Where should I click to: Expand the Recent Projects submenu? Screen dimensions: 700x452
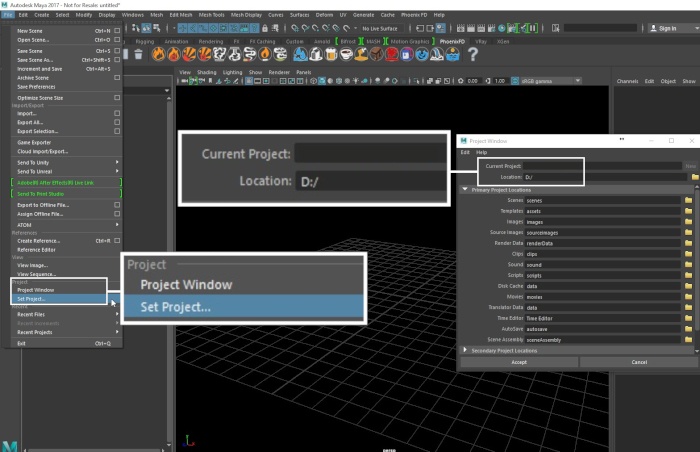tap(117, 332)
